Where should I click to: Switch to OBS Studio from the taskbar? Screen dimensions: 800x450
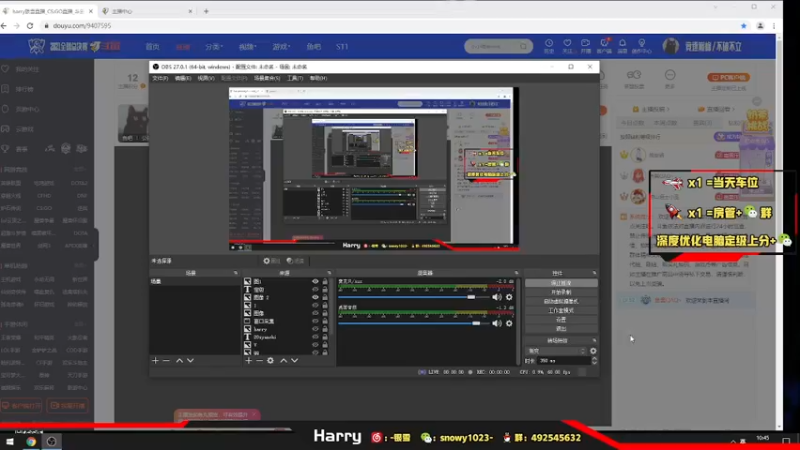coord(52,441)
